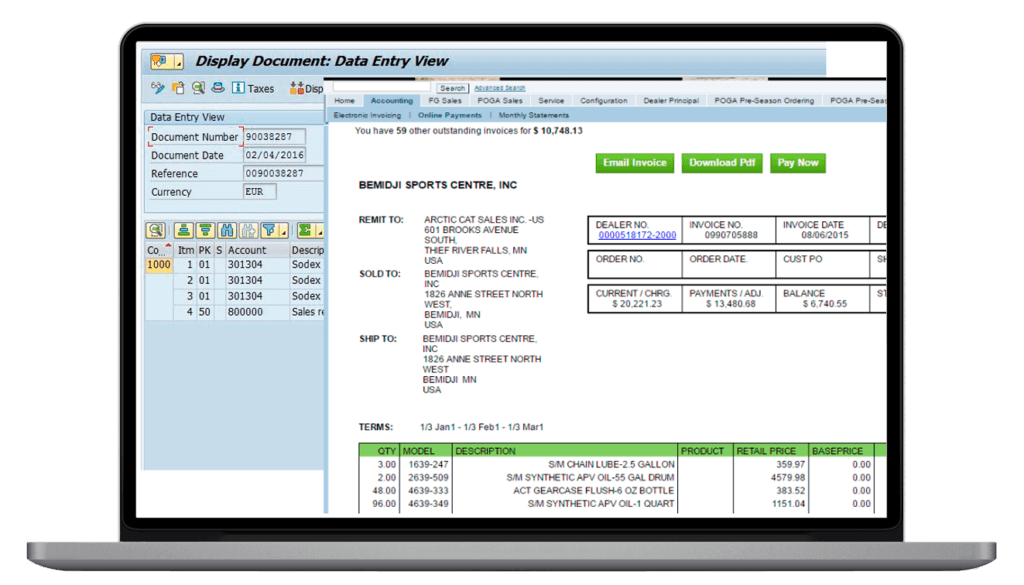This screenshot has height=585, width=1024.
Task: Open the Total sigma dropdown arrow
Action: (x=319, y=231)
